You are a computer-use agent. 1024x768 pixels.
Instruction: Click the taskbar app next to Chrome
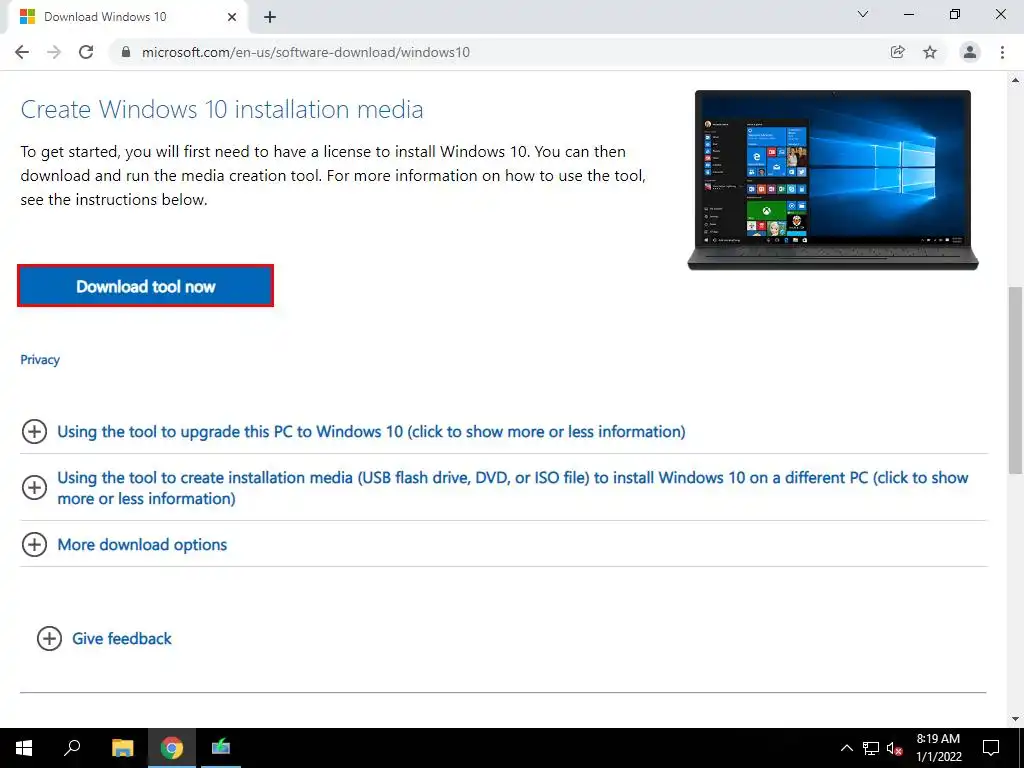221,748
